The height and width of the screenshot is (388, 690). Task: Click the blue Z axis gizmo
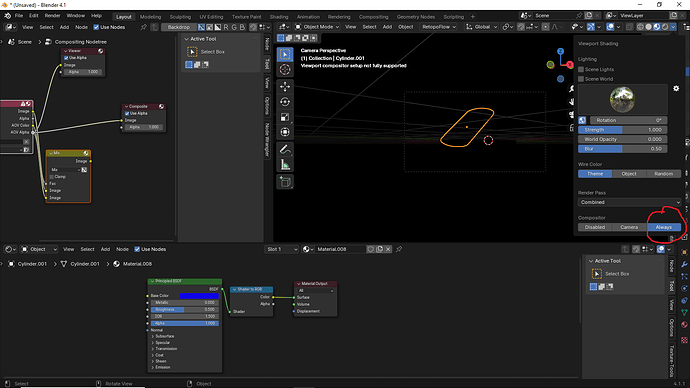point(560,51)
